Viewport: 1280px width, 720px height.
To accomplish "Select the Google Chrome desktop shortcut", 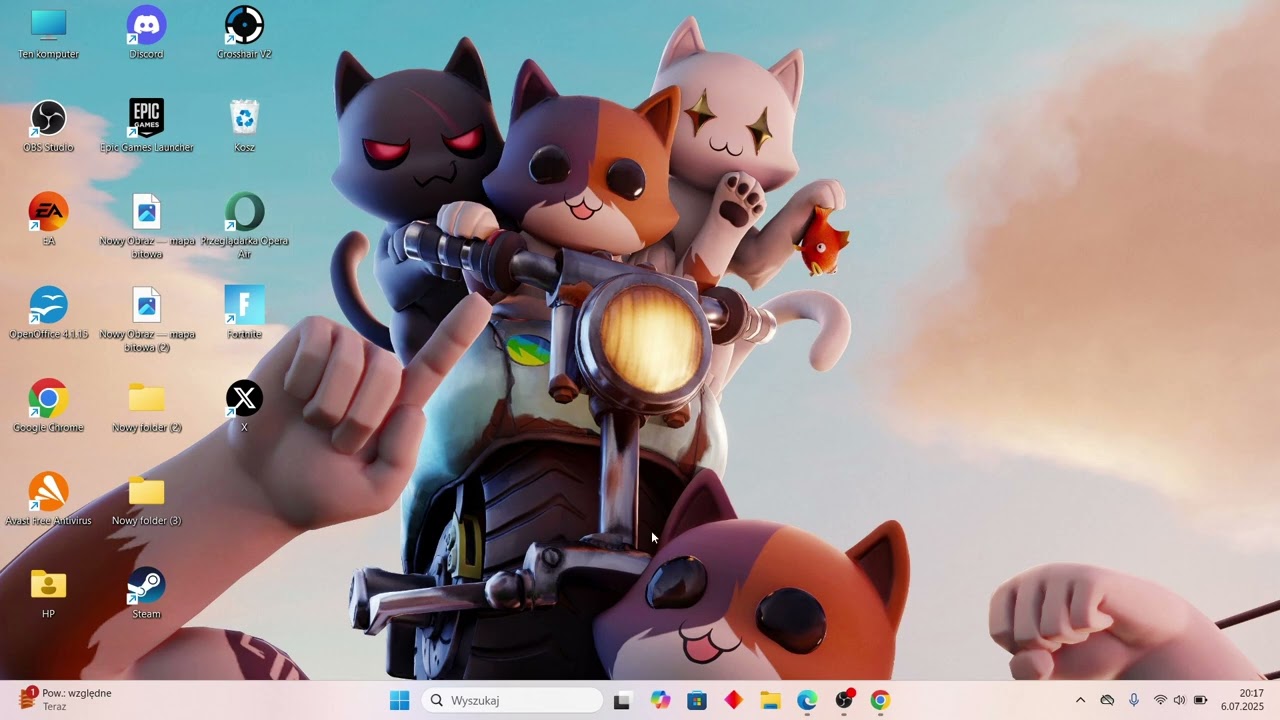I will pyautogui.click(x=48, y=406).
